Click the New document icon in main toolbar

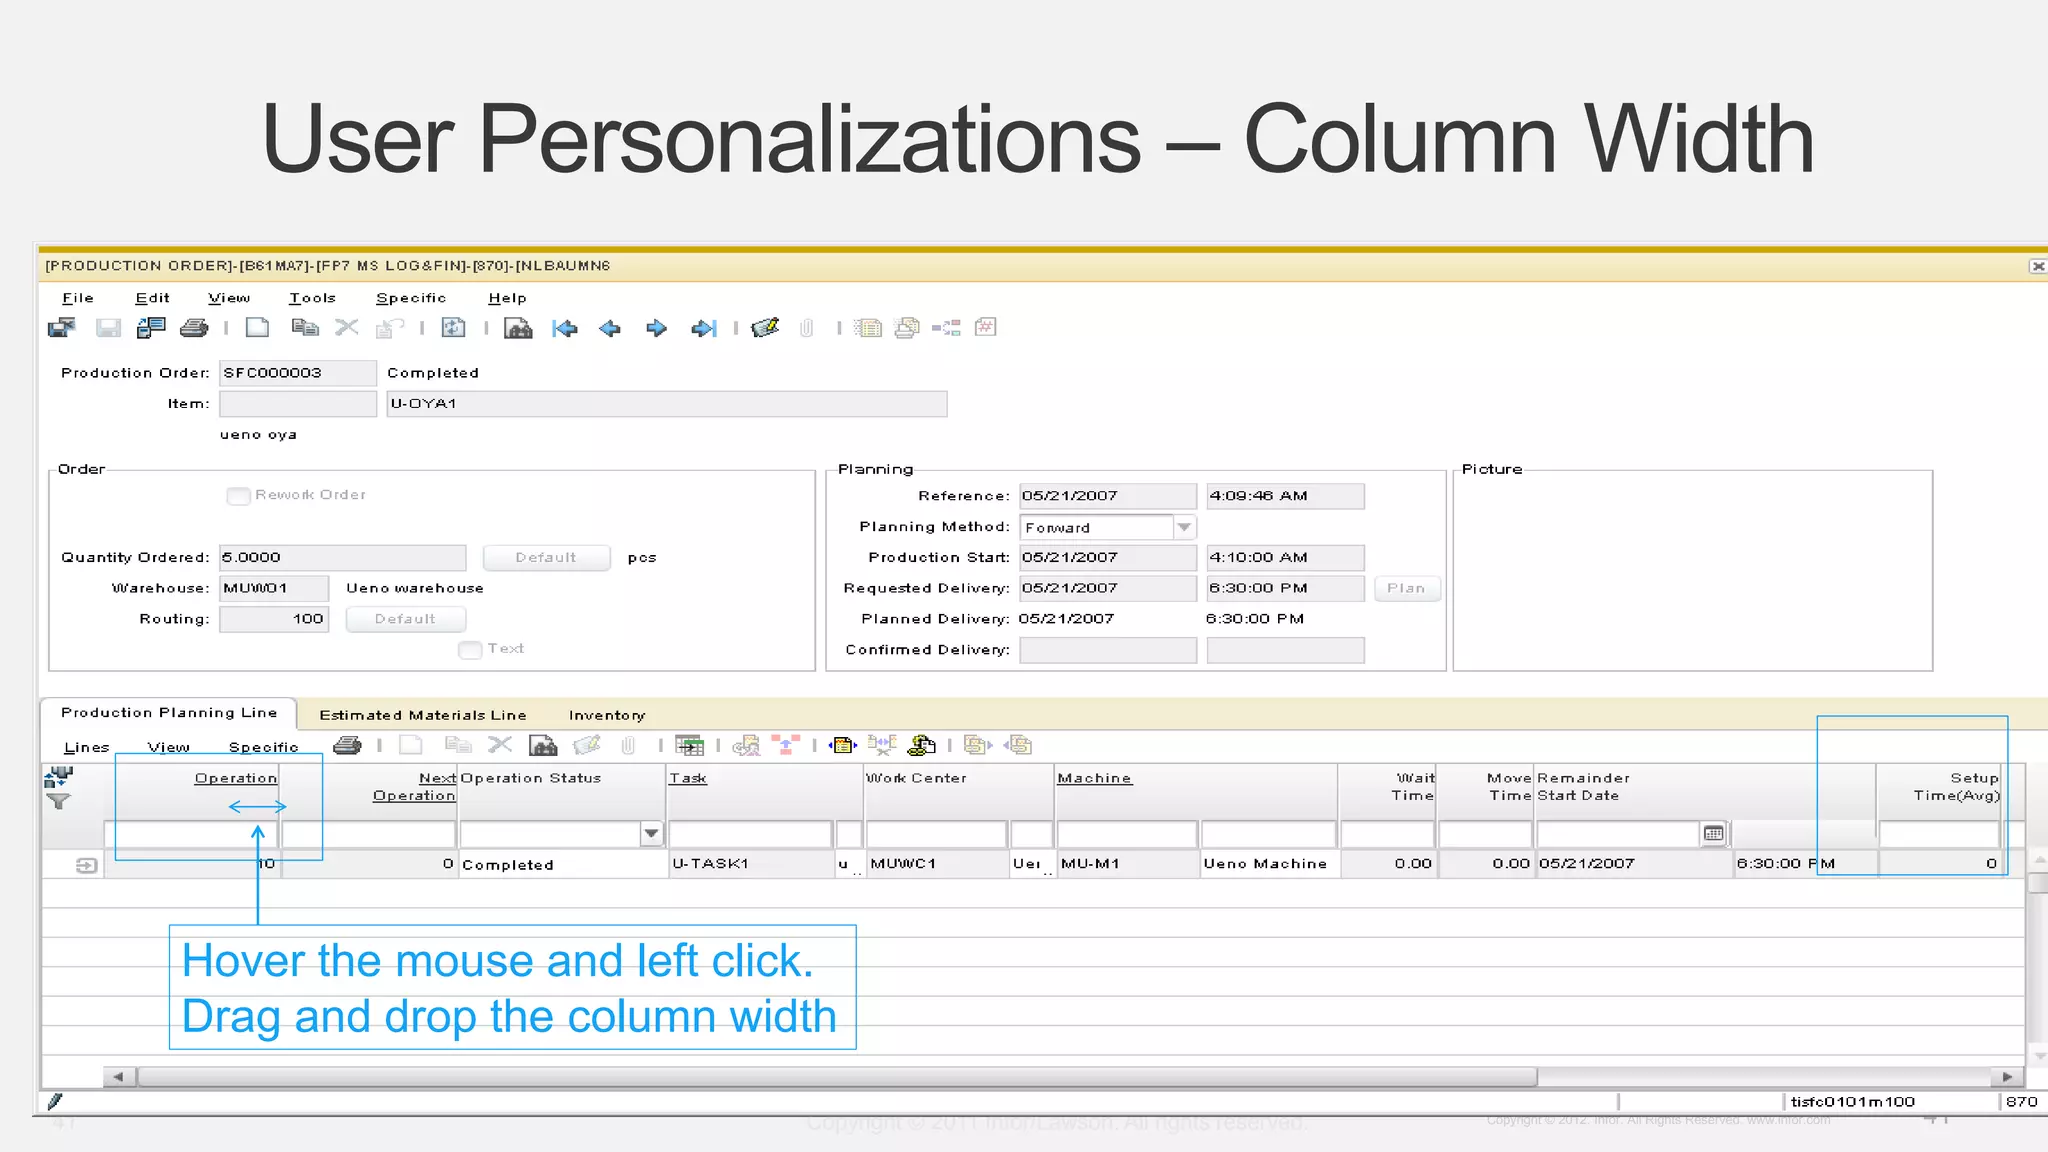point(257,328)
